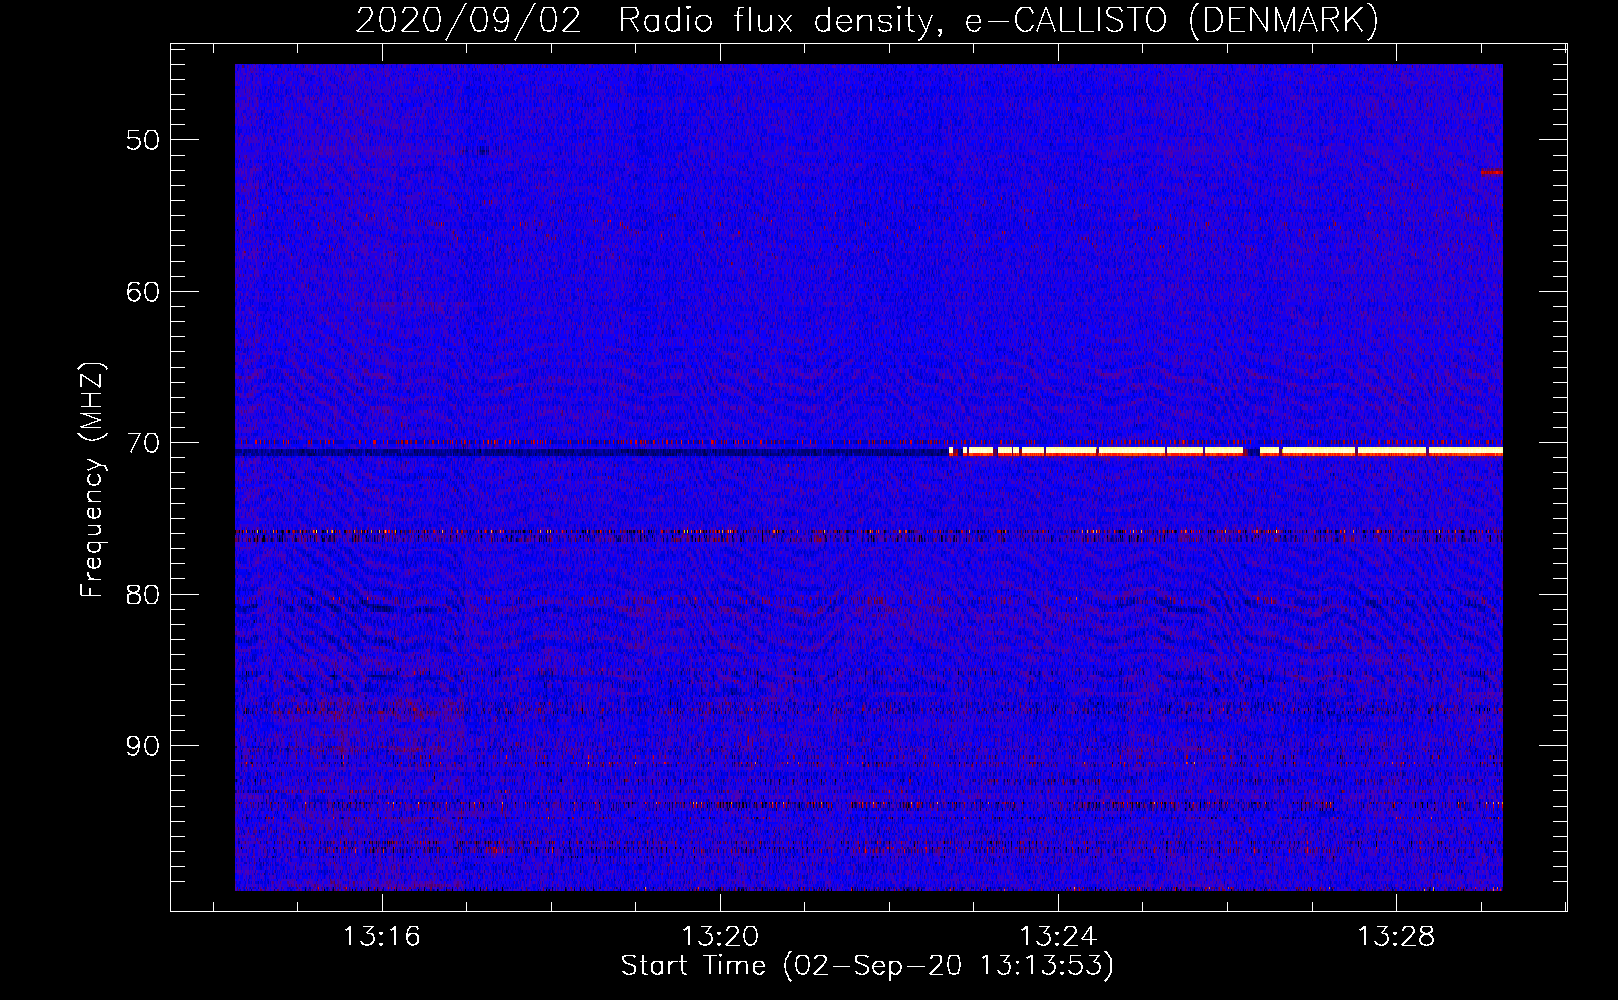Click the 70 frequency tick label

tap(143, 443)
